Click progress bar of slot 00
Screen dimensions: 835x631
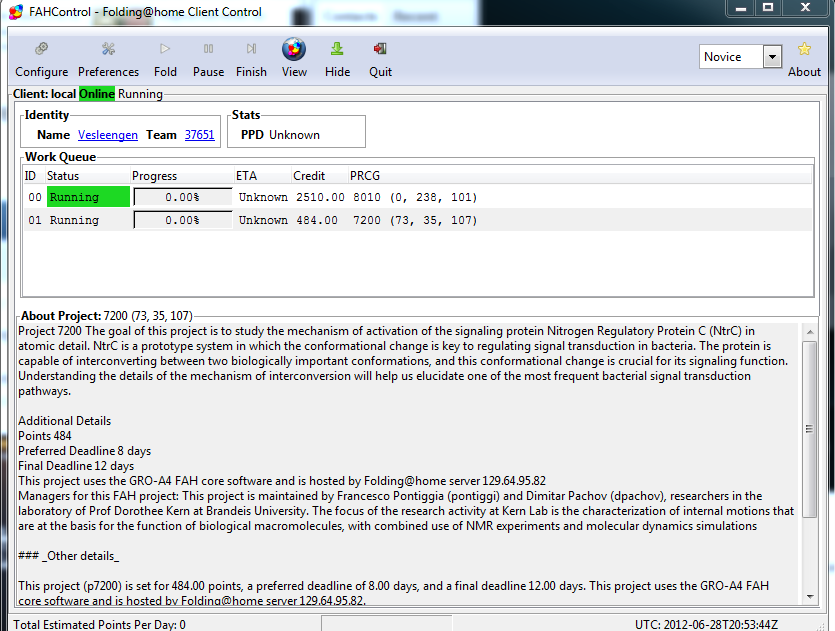(x=183, y=197)
